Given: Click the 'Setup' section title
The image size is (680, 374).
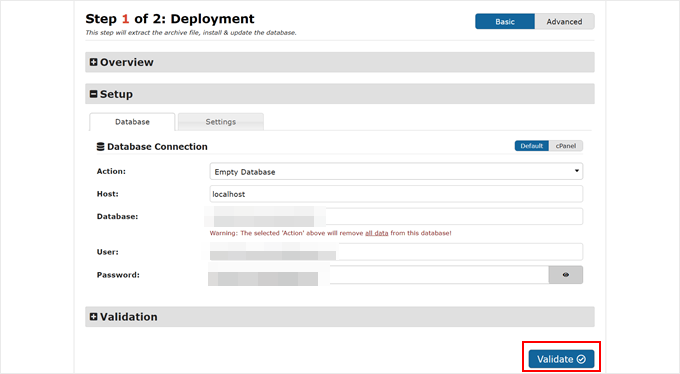Looking at the screenshot, I should click(116, 94).
